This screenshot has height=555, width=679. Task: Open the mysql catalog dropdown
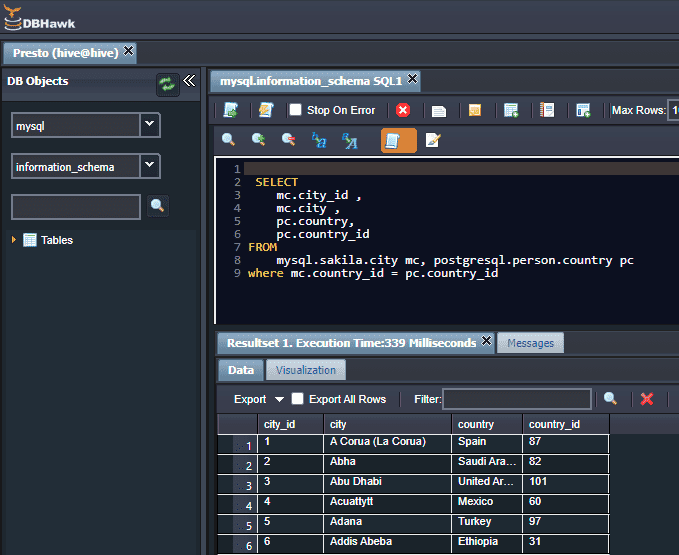pos(149,125)
